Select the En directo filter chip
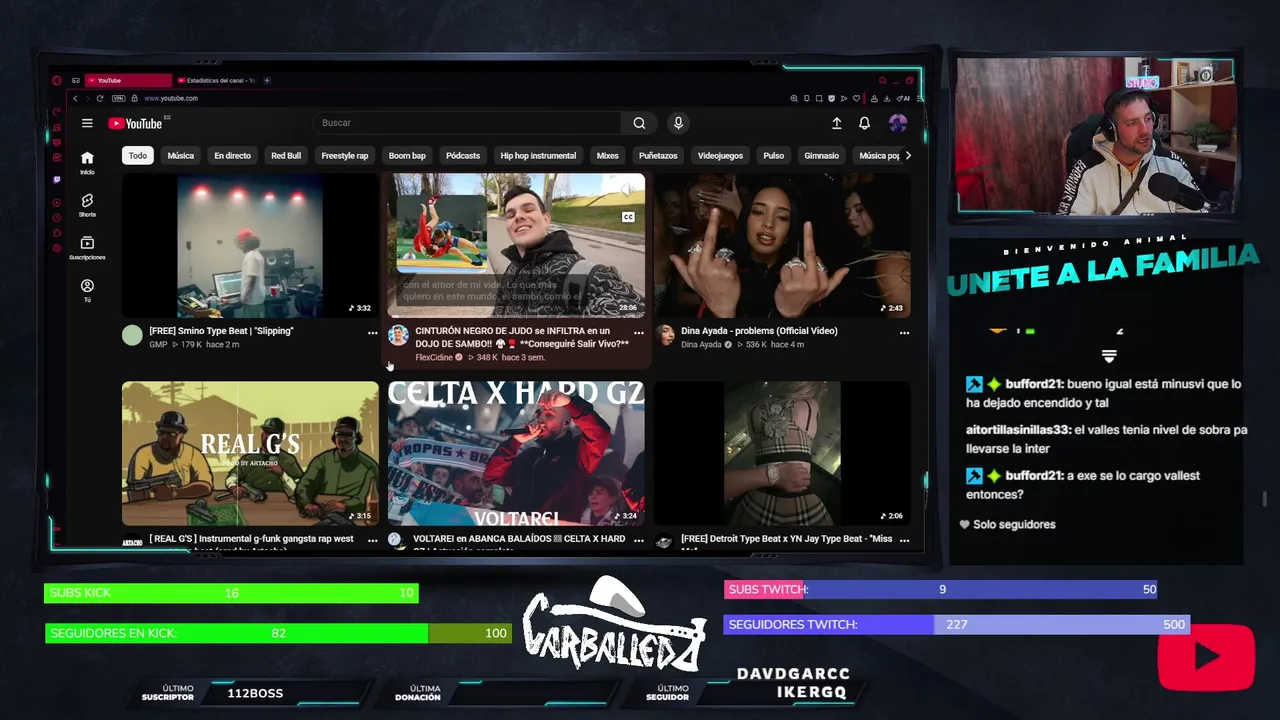Viewport: 1280px width, 720px height. [232, 155]
